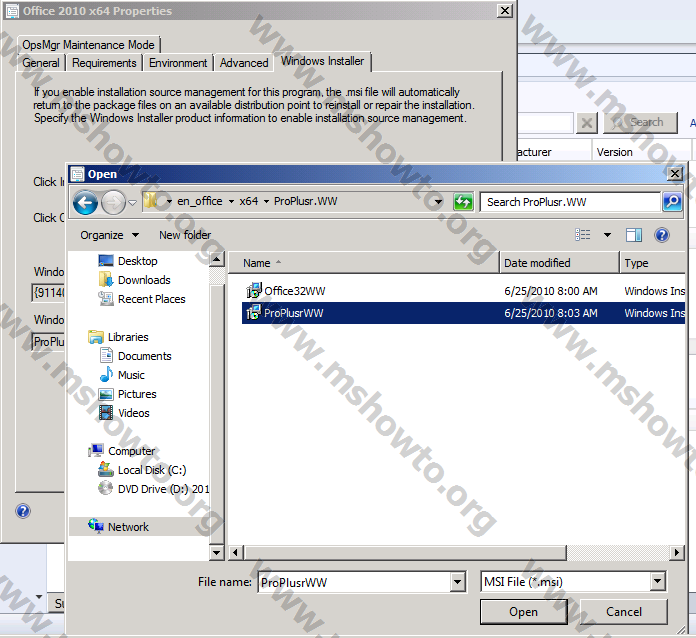696x638 pixels.
Task: Switch to Environment tab in Properties window
Action: click(178, 63)
